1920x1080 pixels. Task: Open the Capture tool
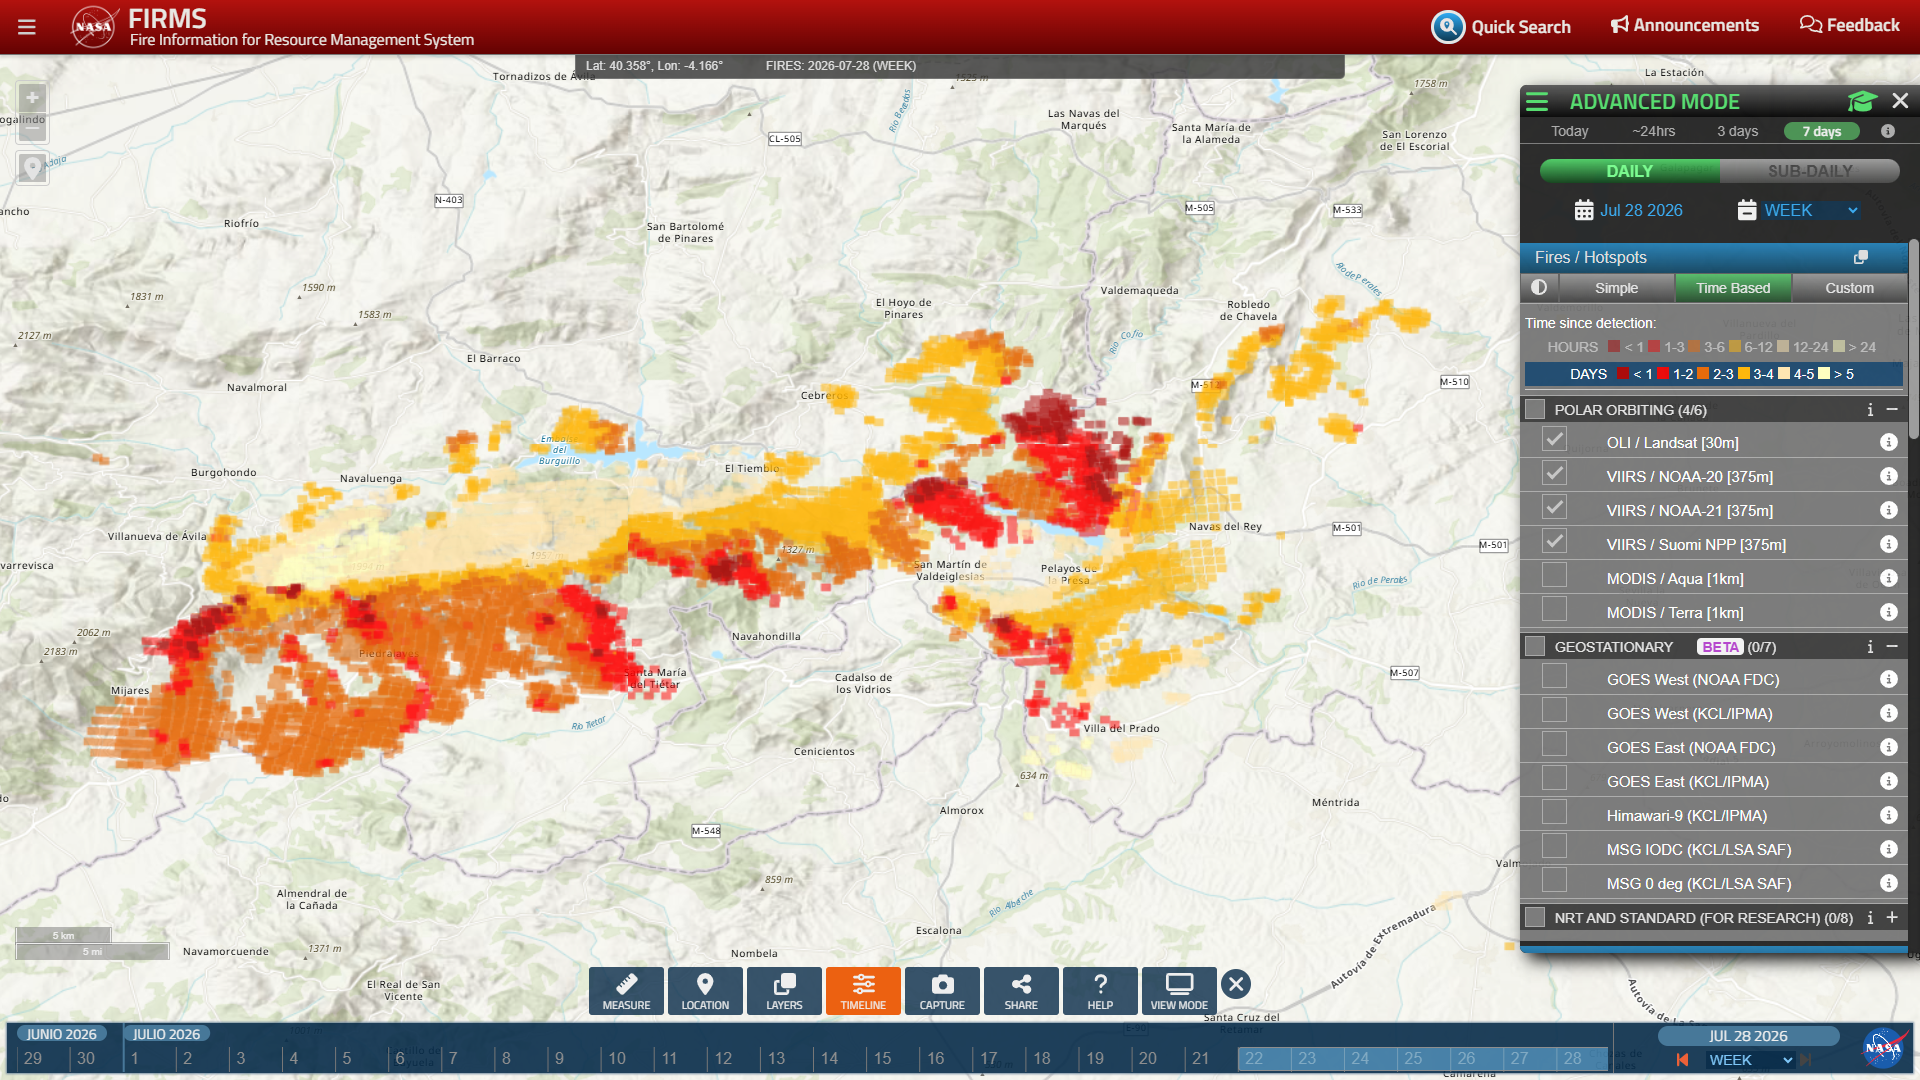[942, 991]
